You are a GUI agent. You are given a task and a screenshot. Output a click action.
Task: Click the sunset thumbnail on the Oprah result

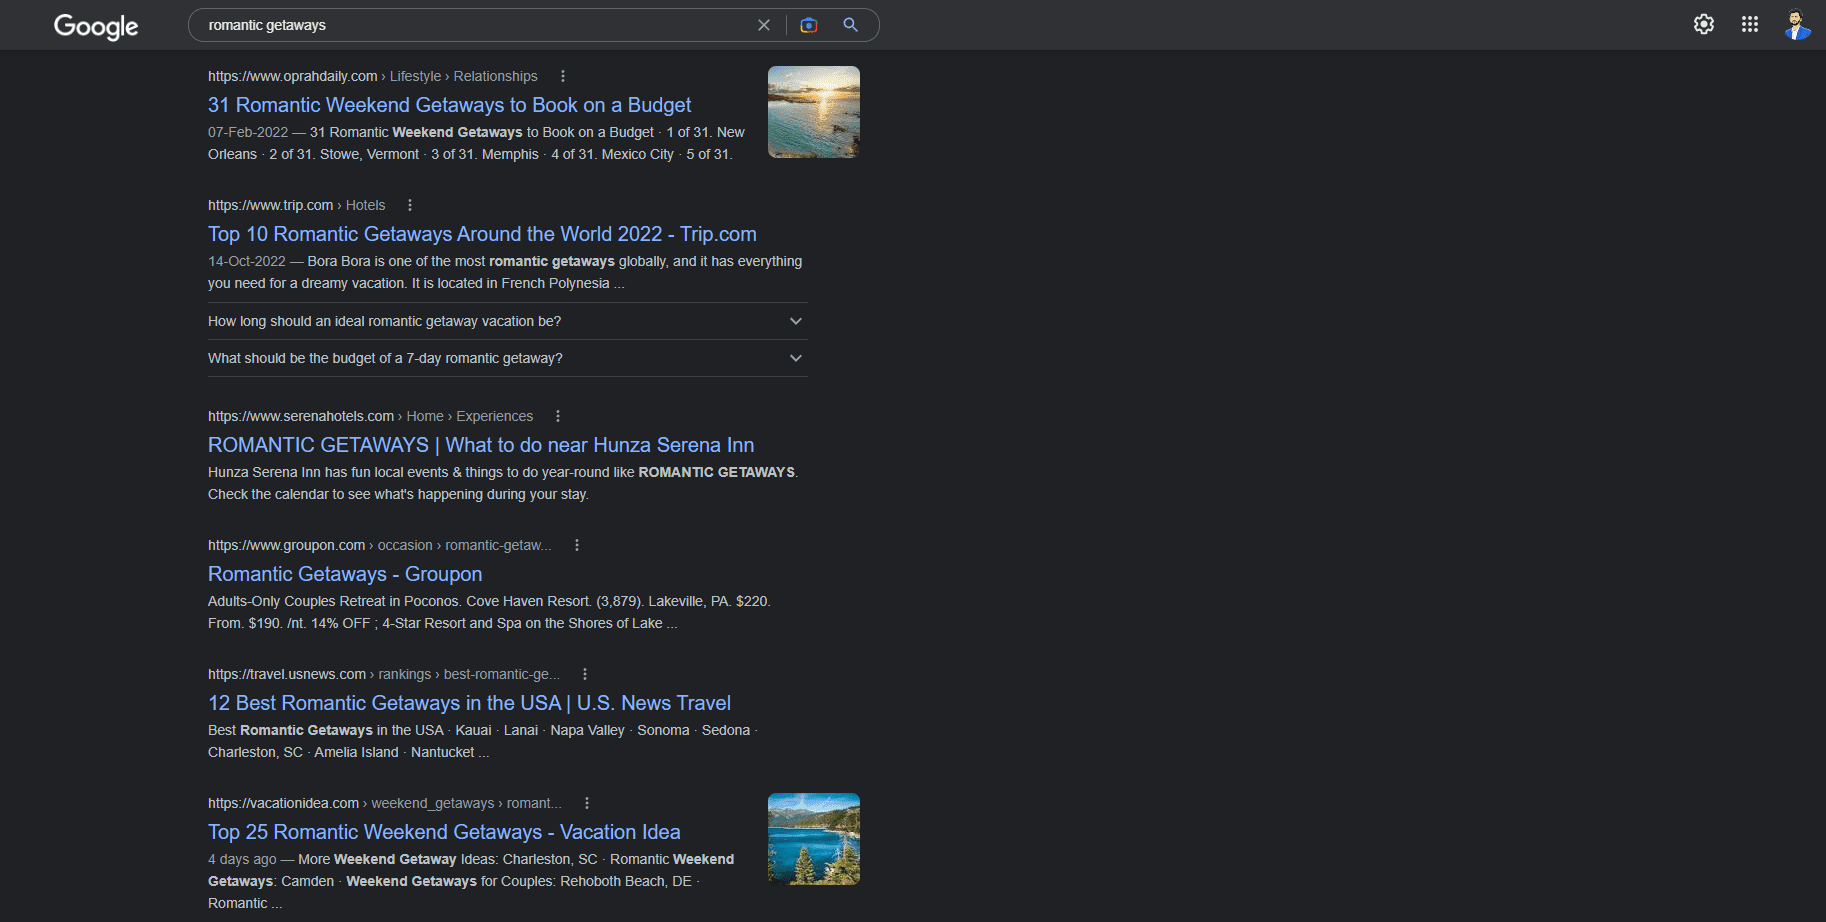[x=813, y=111]
